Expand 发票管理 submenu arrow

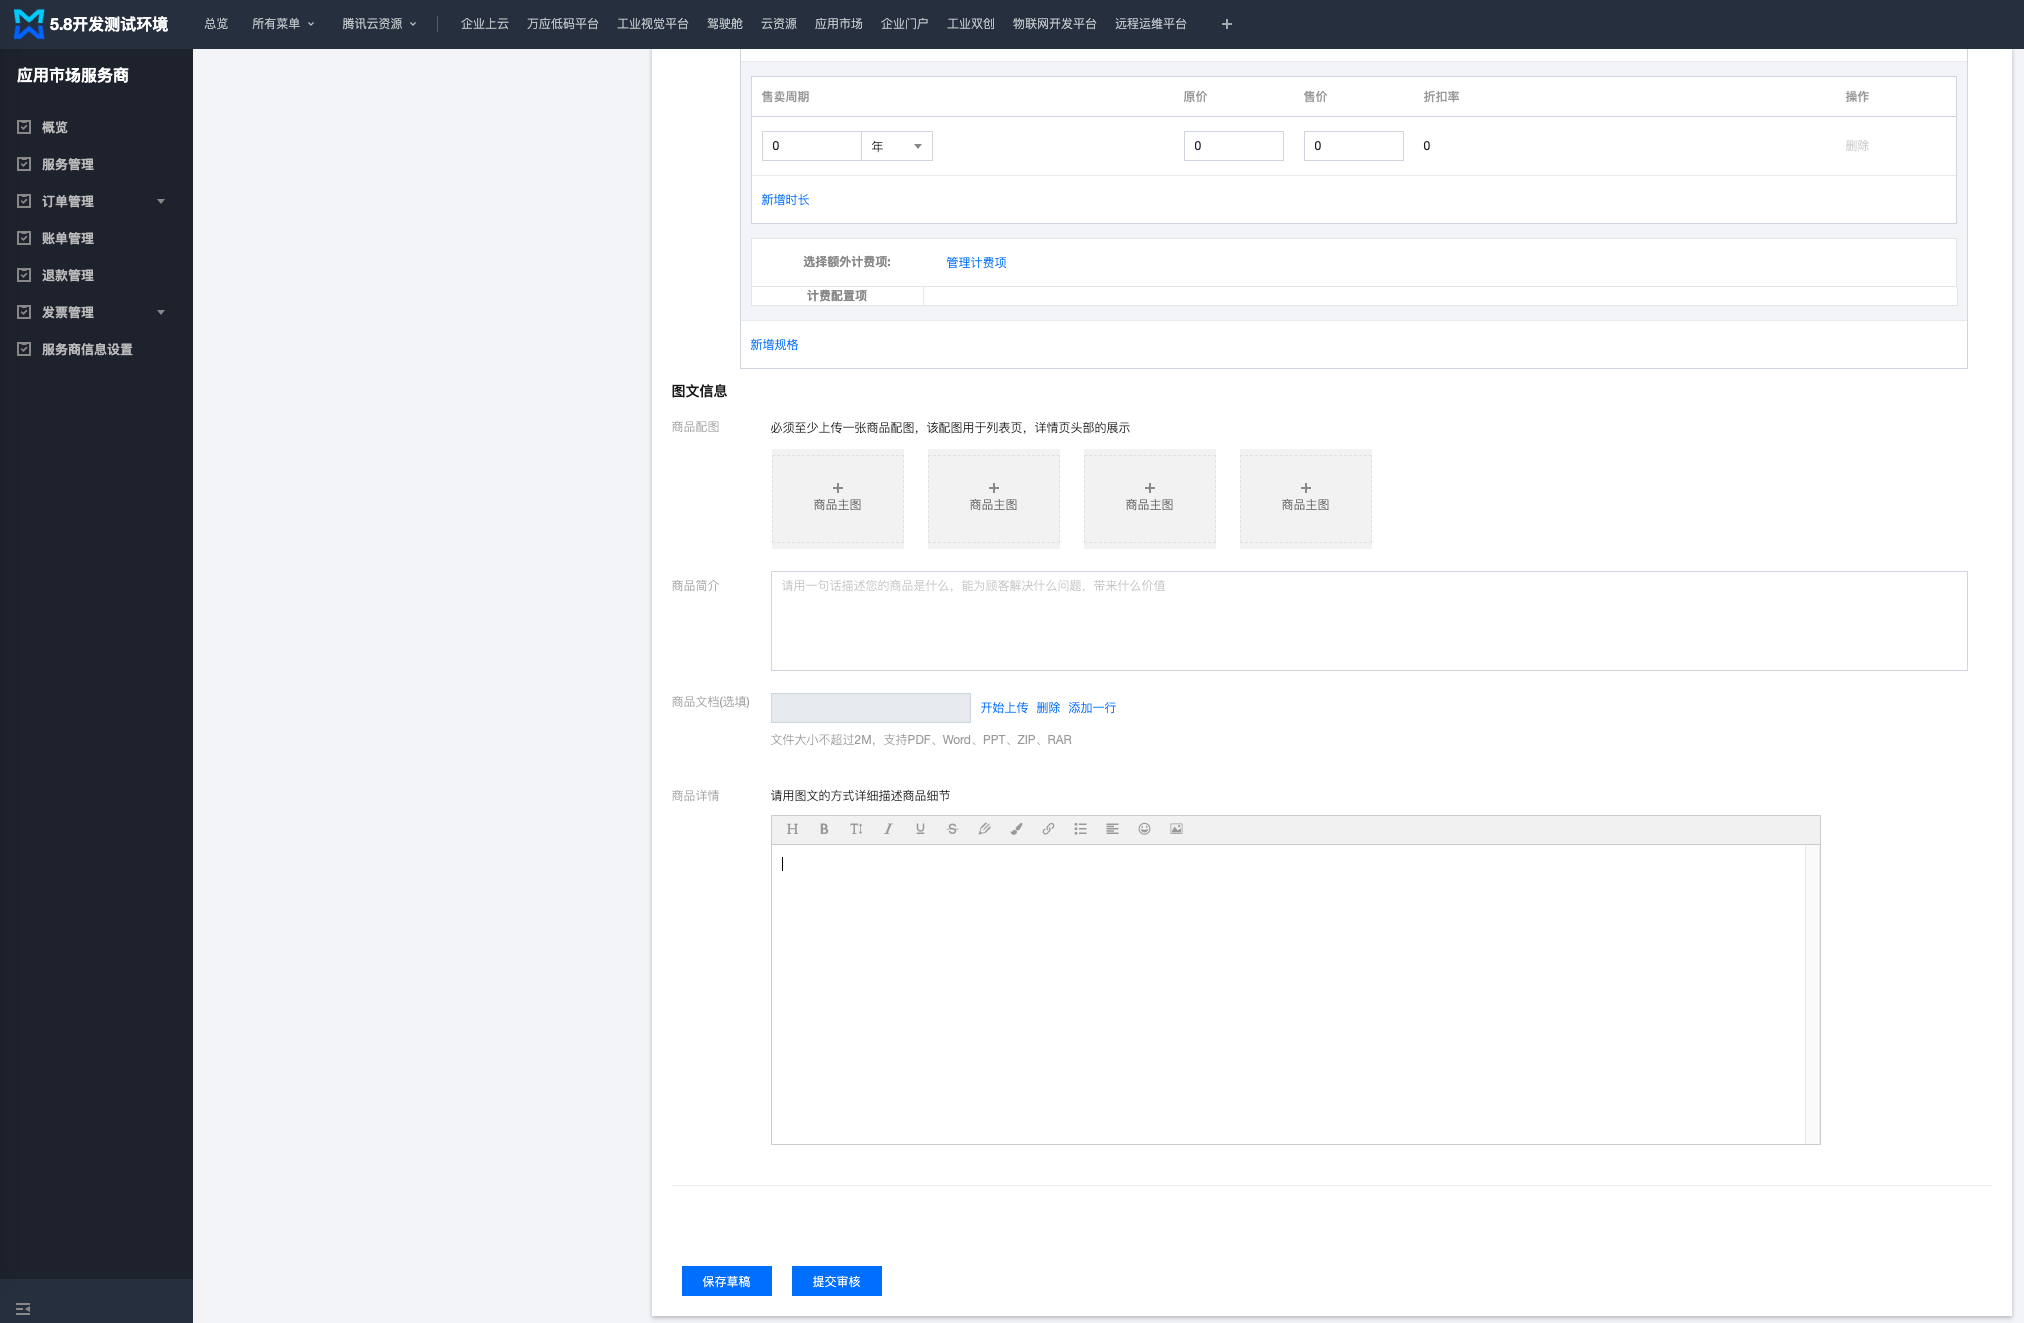[161, 312]
